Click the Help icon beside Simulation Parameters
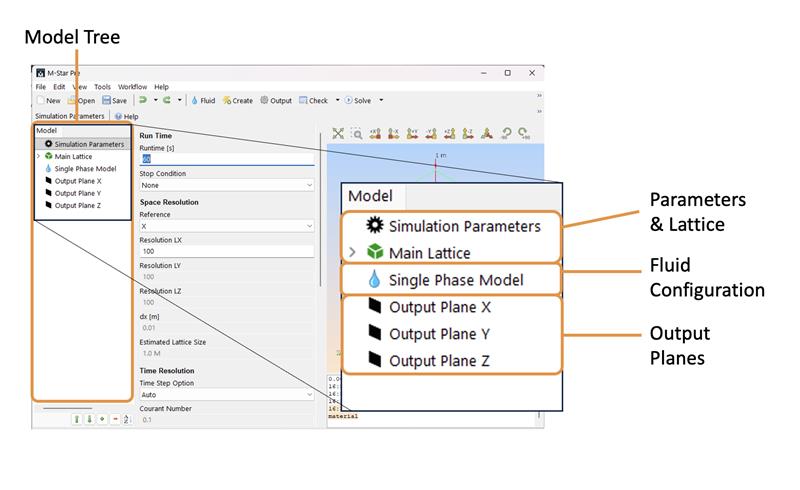Image resolution: width=800 pixels, height=490 pixels. [125, 116]
